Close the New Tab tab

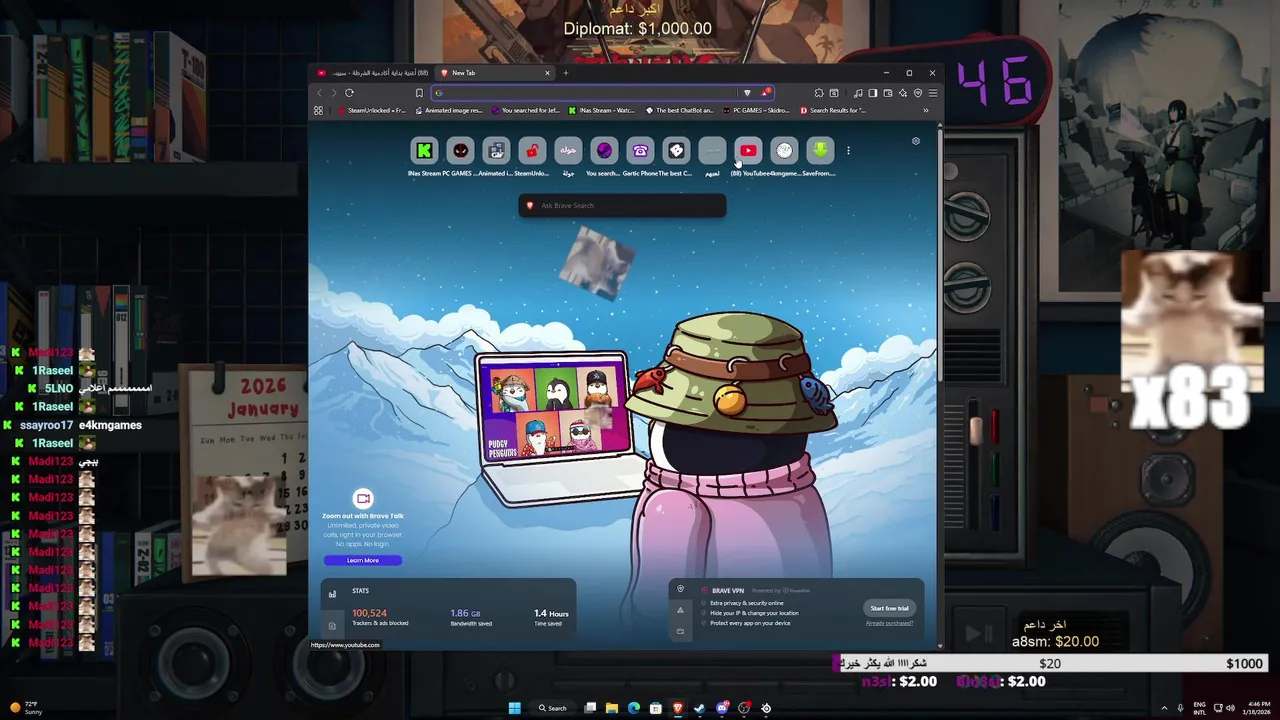[547, 73]
